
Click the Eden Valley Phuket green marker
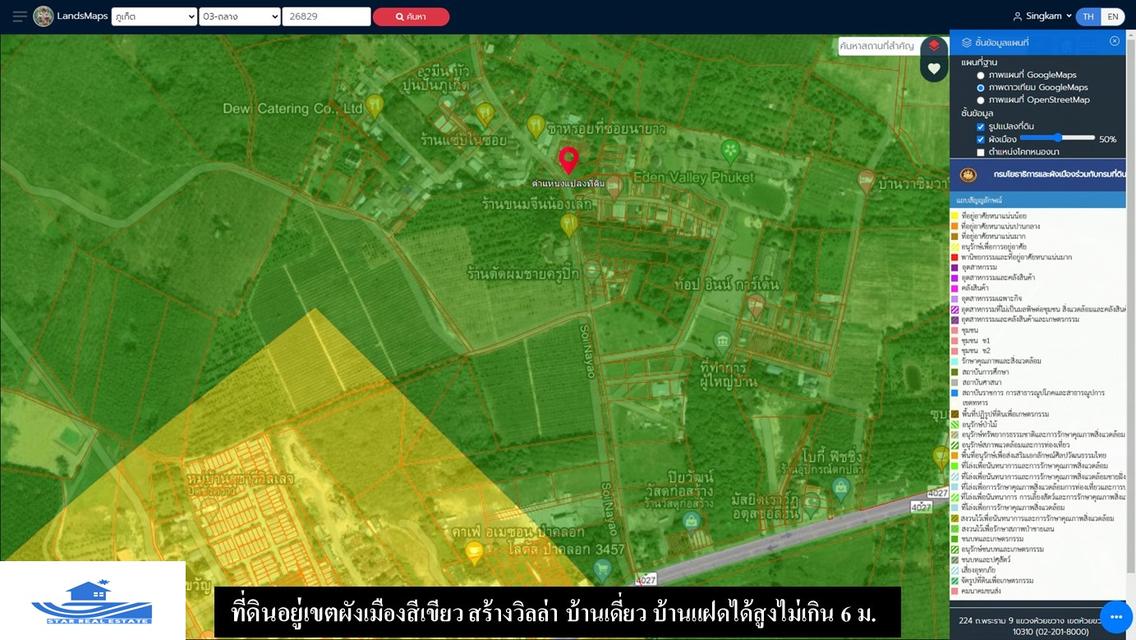coord(730,151)
